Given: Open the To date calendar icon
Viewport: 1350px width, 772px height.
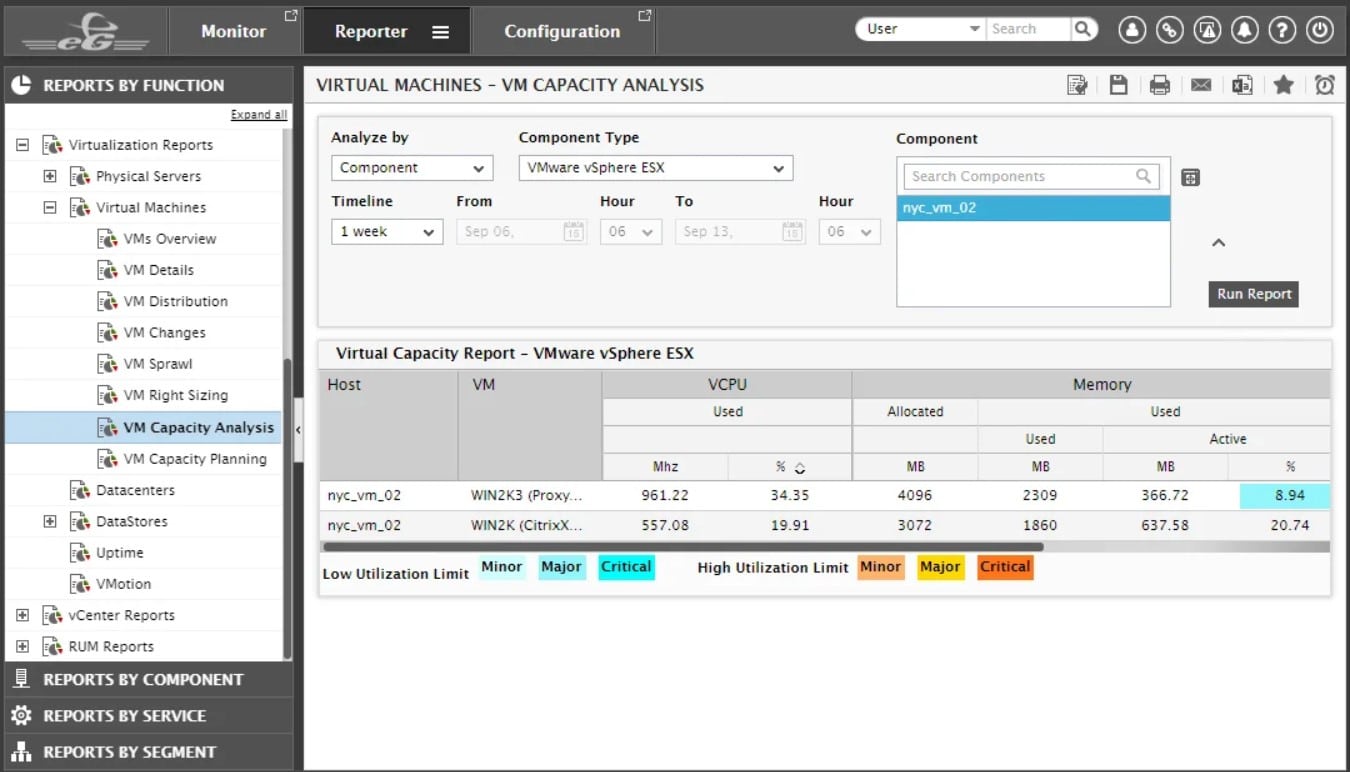Looking at the screenshot, I should [x=792, y=232].
